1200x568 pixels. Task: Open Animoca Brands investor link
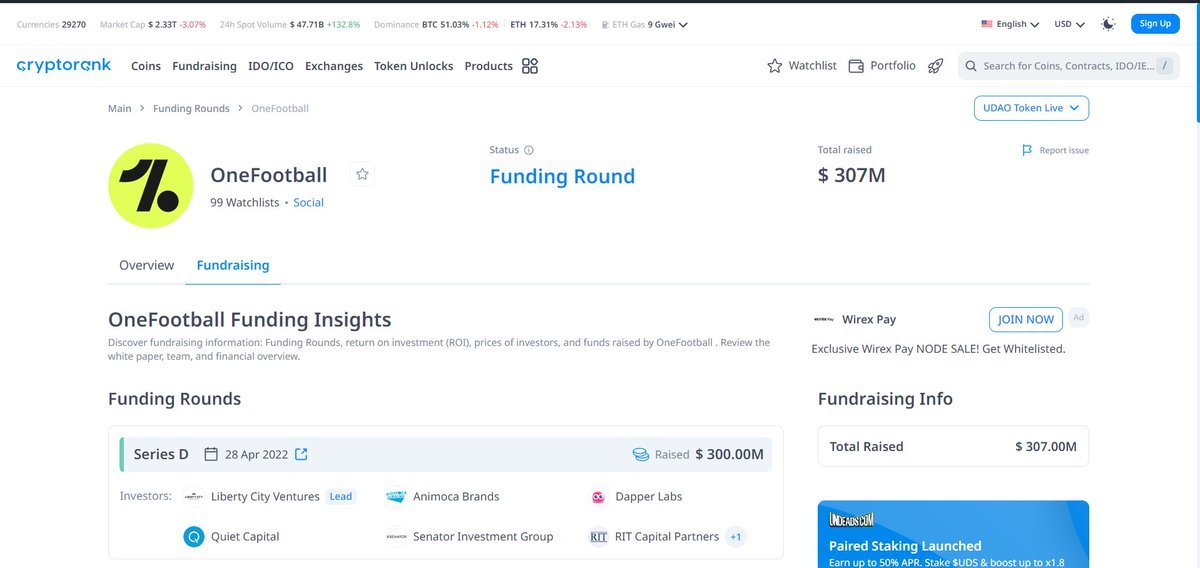click(456, 497)
